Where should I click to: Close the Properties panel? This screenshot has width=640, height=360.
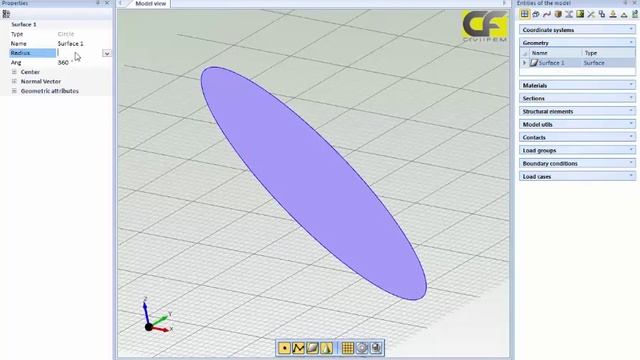pos(107,3)
